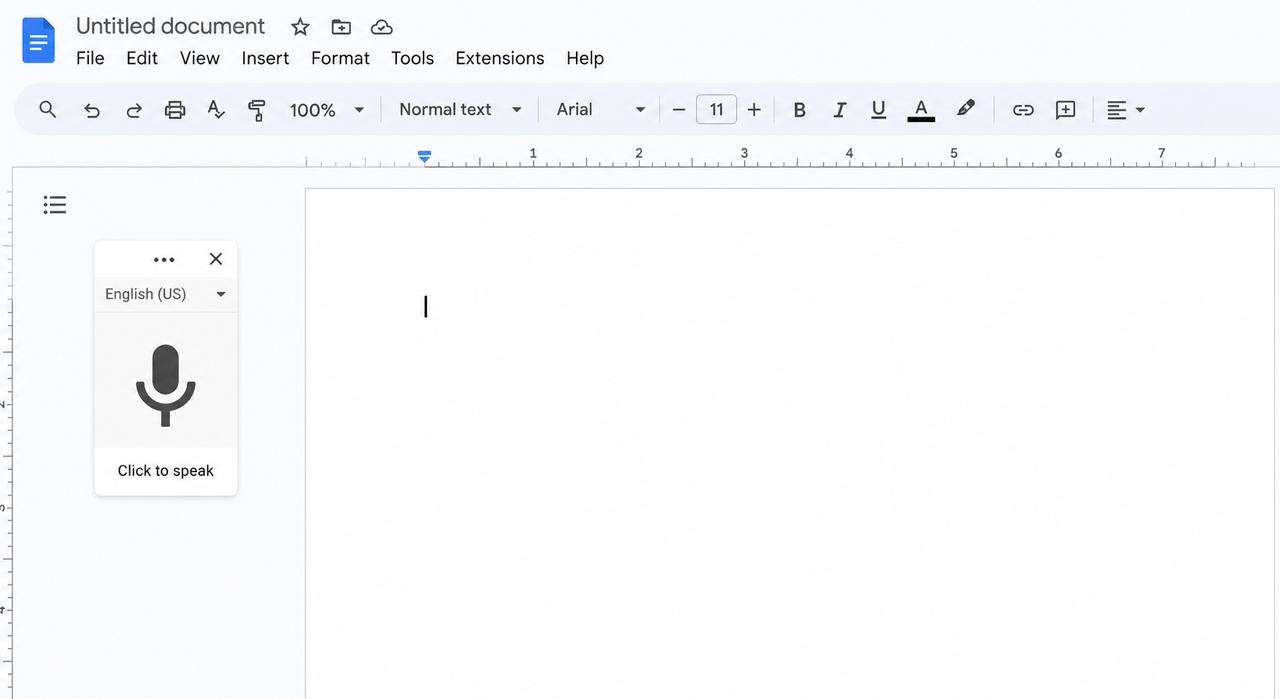The height and width of the screenshot is (699, 1280).
Task: Open the Insert menu
Action: [265, 58]
